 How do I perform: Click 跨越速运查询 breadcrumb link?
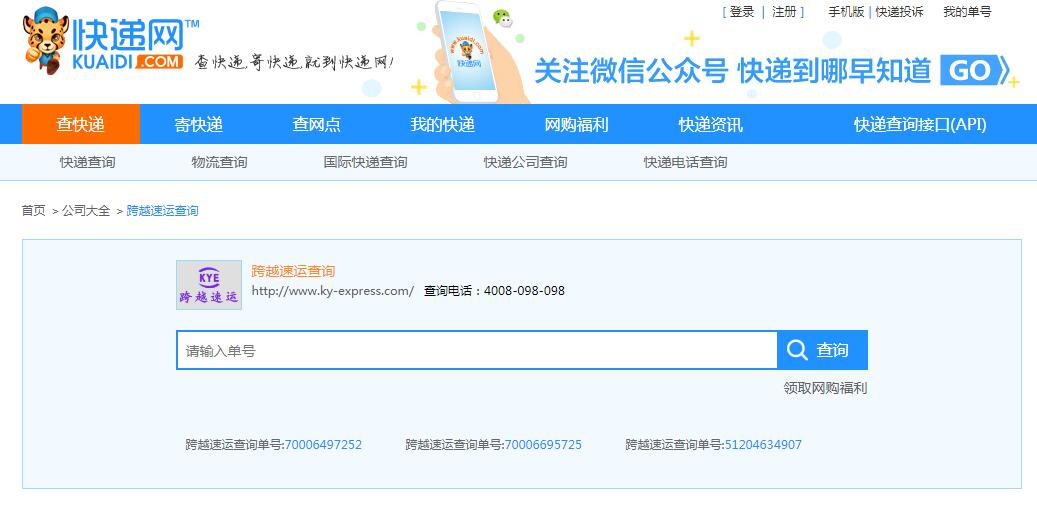click(162, 211)
